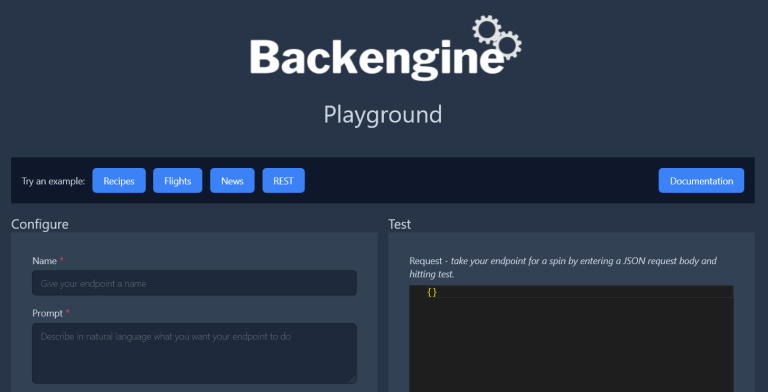This screenshot has width=768, height=392.
Task: Click the Test section title
Action: (x=400, y=224)
